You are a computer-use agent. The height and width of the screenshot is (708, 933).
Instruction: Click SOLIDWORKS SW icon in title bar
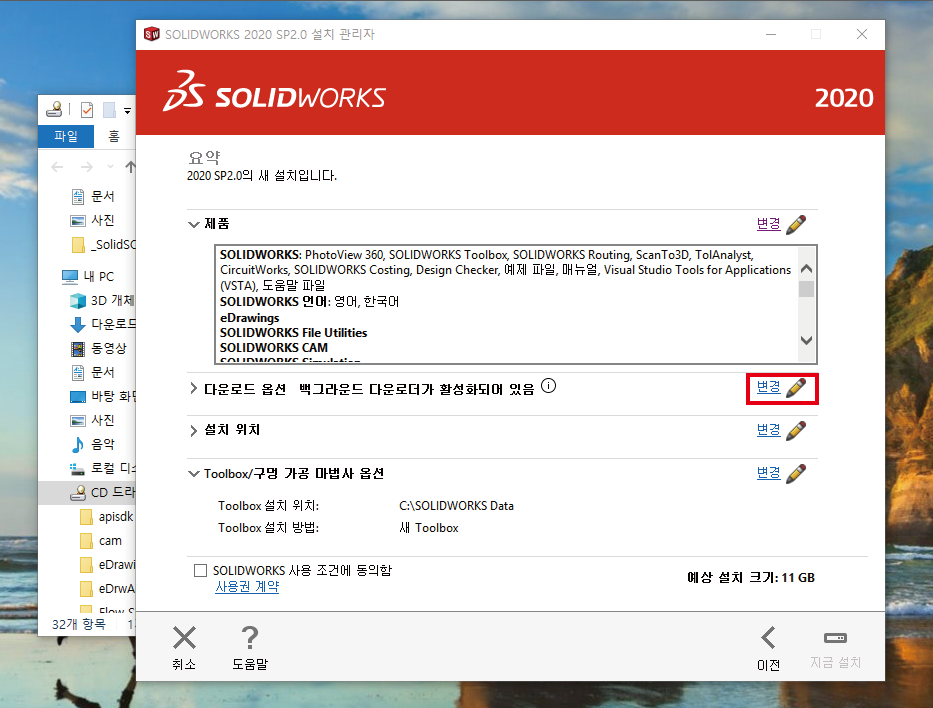pos(152,34)
